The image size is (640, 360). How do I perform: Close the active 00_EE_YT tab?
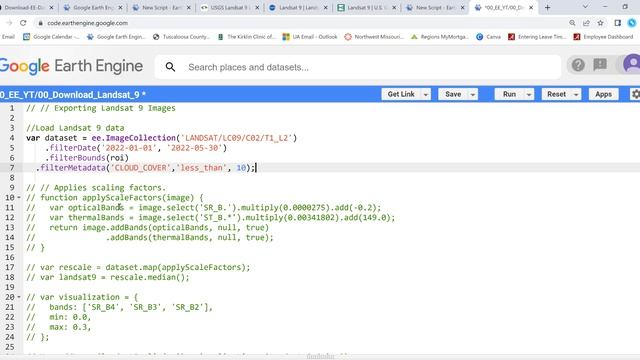click(x=531, y=7)
